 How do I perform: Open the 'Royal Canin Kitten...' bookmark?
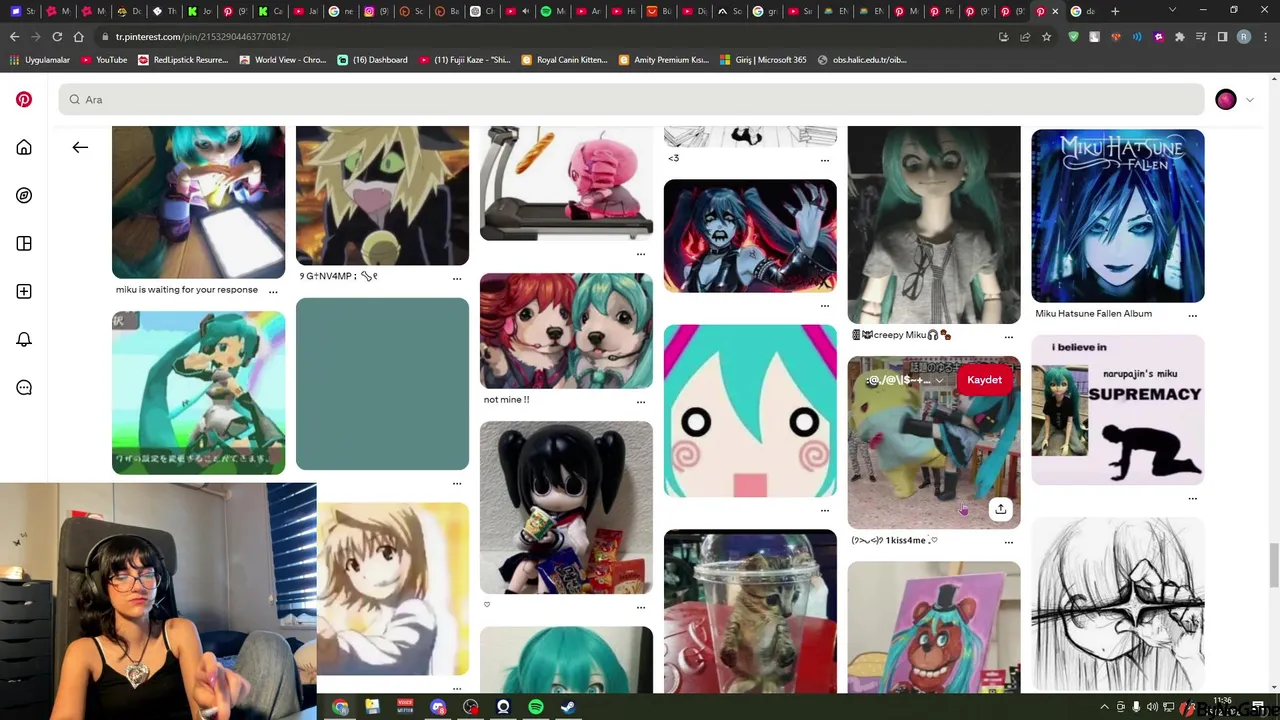(x=564, y=60)
